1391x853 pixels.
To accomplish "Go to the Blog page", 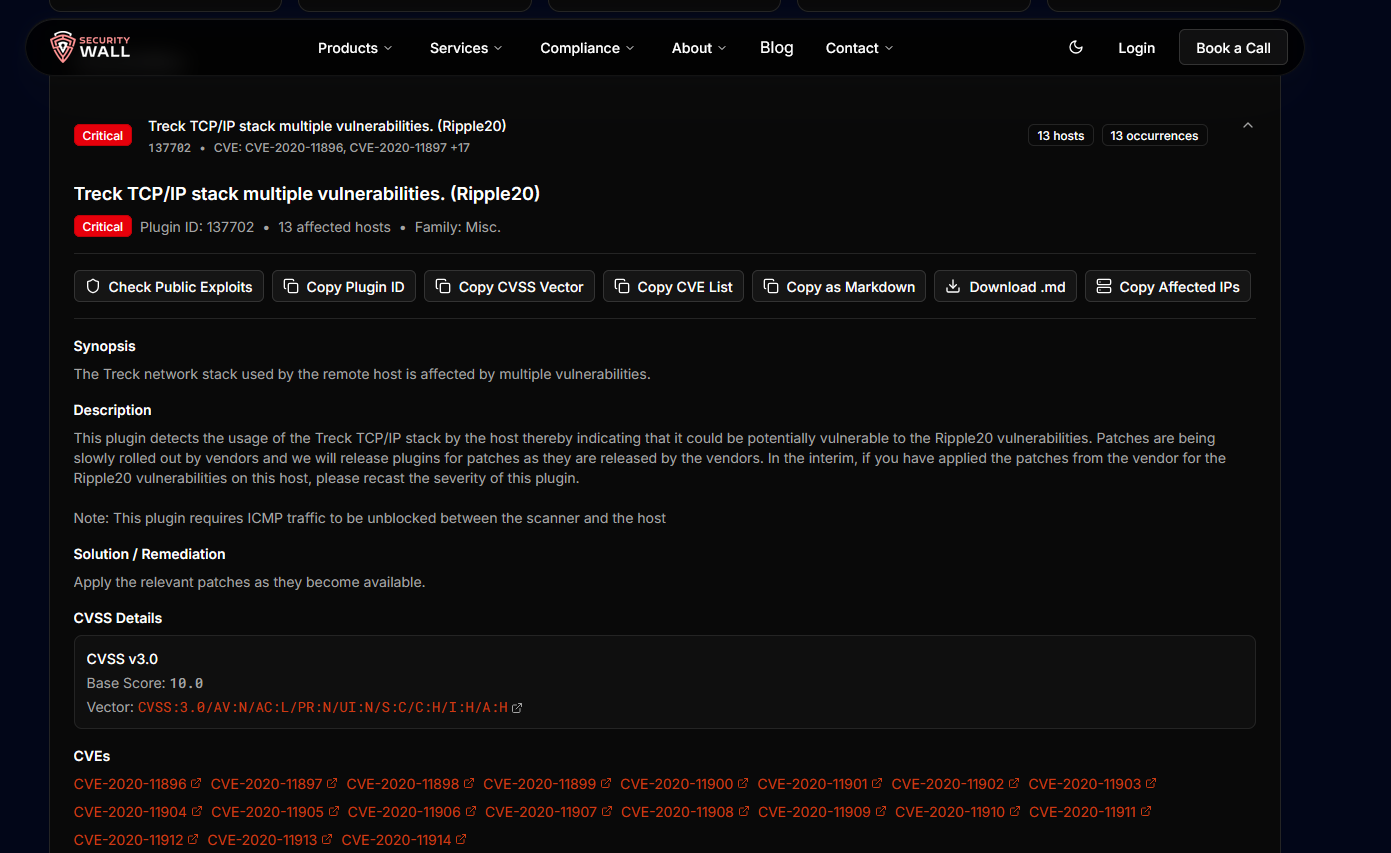I will (776, 48).
